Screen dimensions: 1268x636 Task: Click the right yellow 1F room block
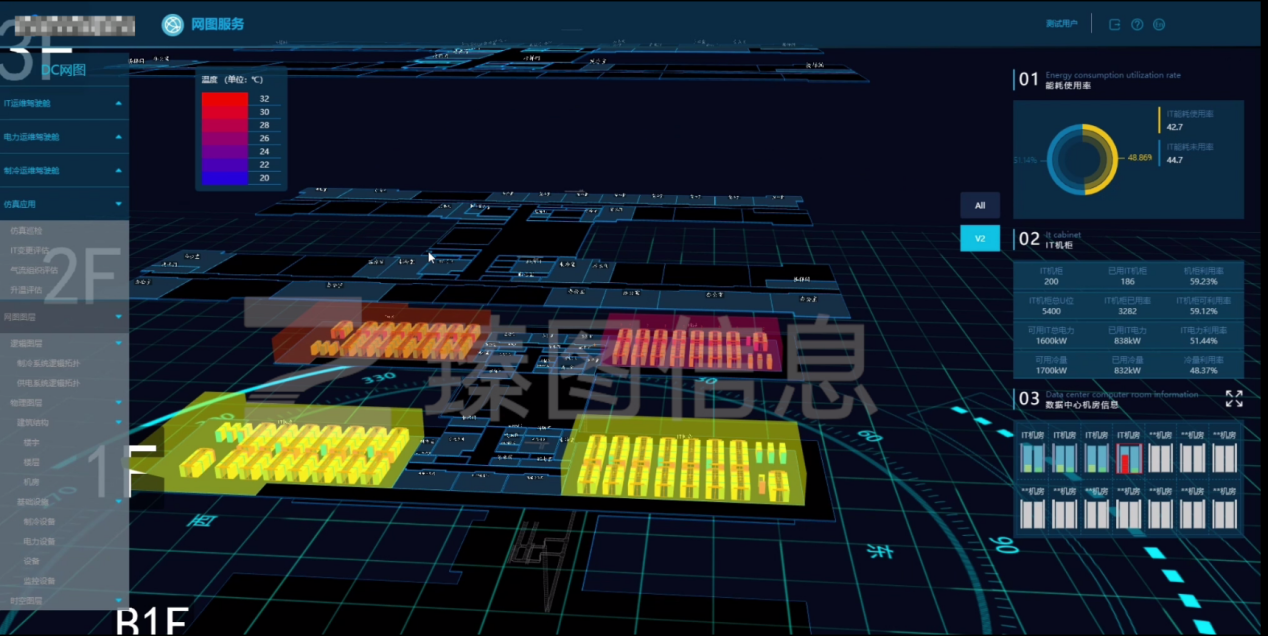(684, 460)
